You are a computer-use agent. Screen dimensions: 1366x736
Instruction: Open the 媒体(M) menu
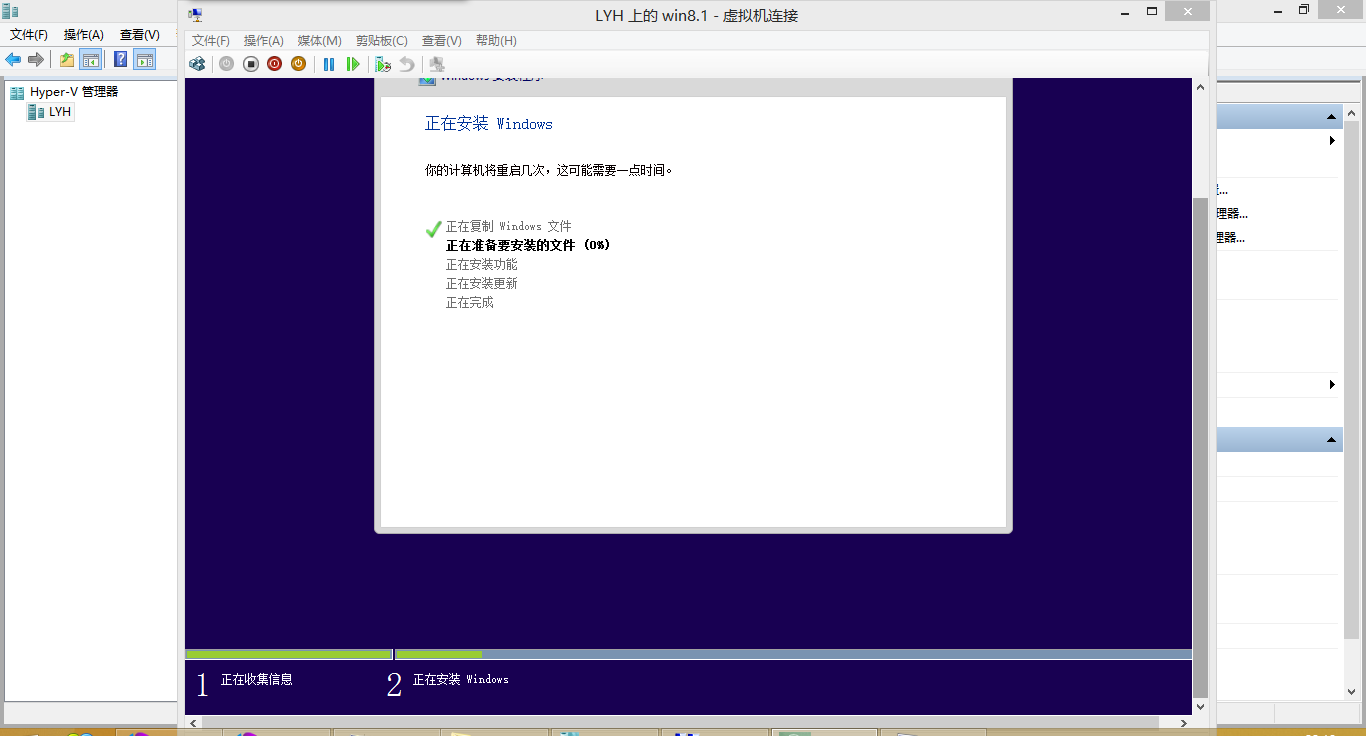click(x=320, y=41)
